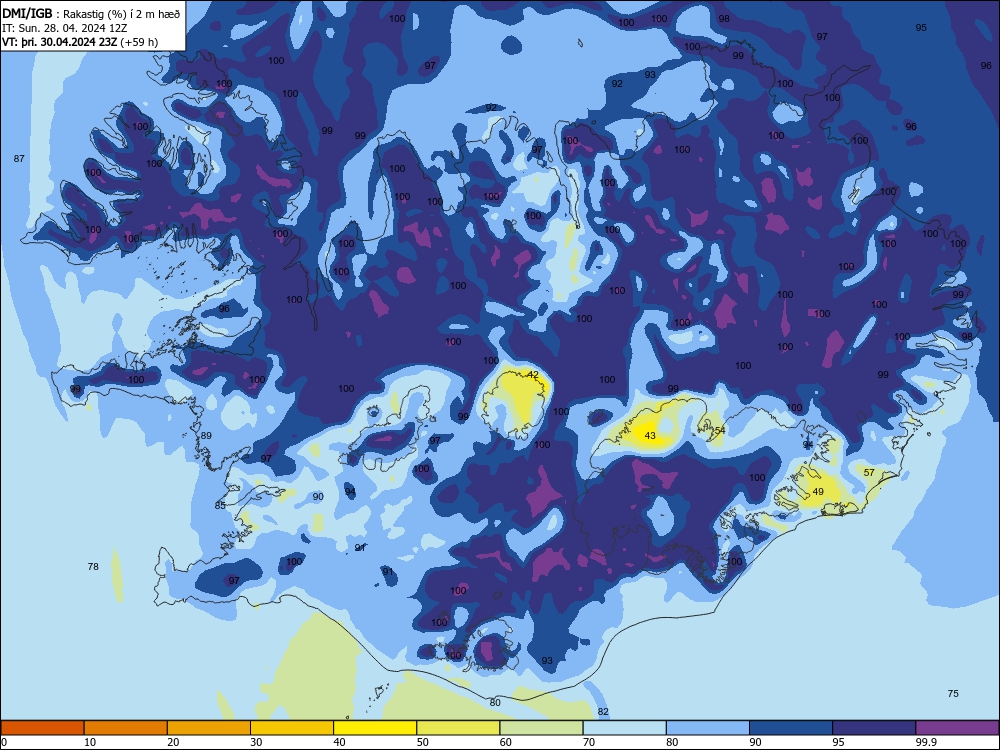Click the 70–80 pale blue legend swatch
The height and width of the screenshot is (750, 1000).
pyautogui.click(x=624, y=728)
